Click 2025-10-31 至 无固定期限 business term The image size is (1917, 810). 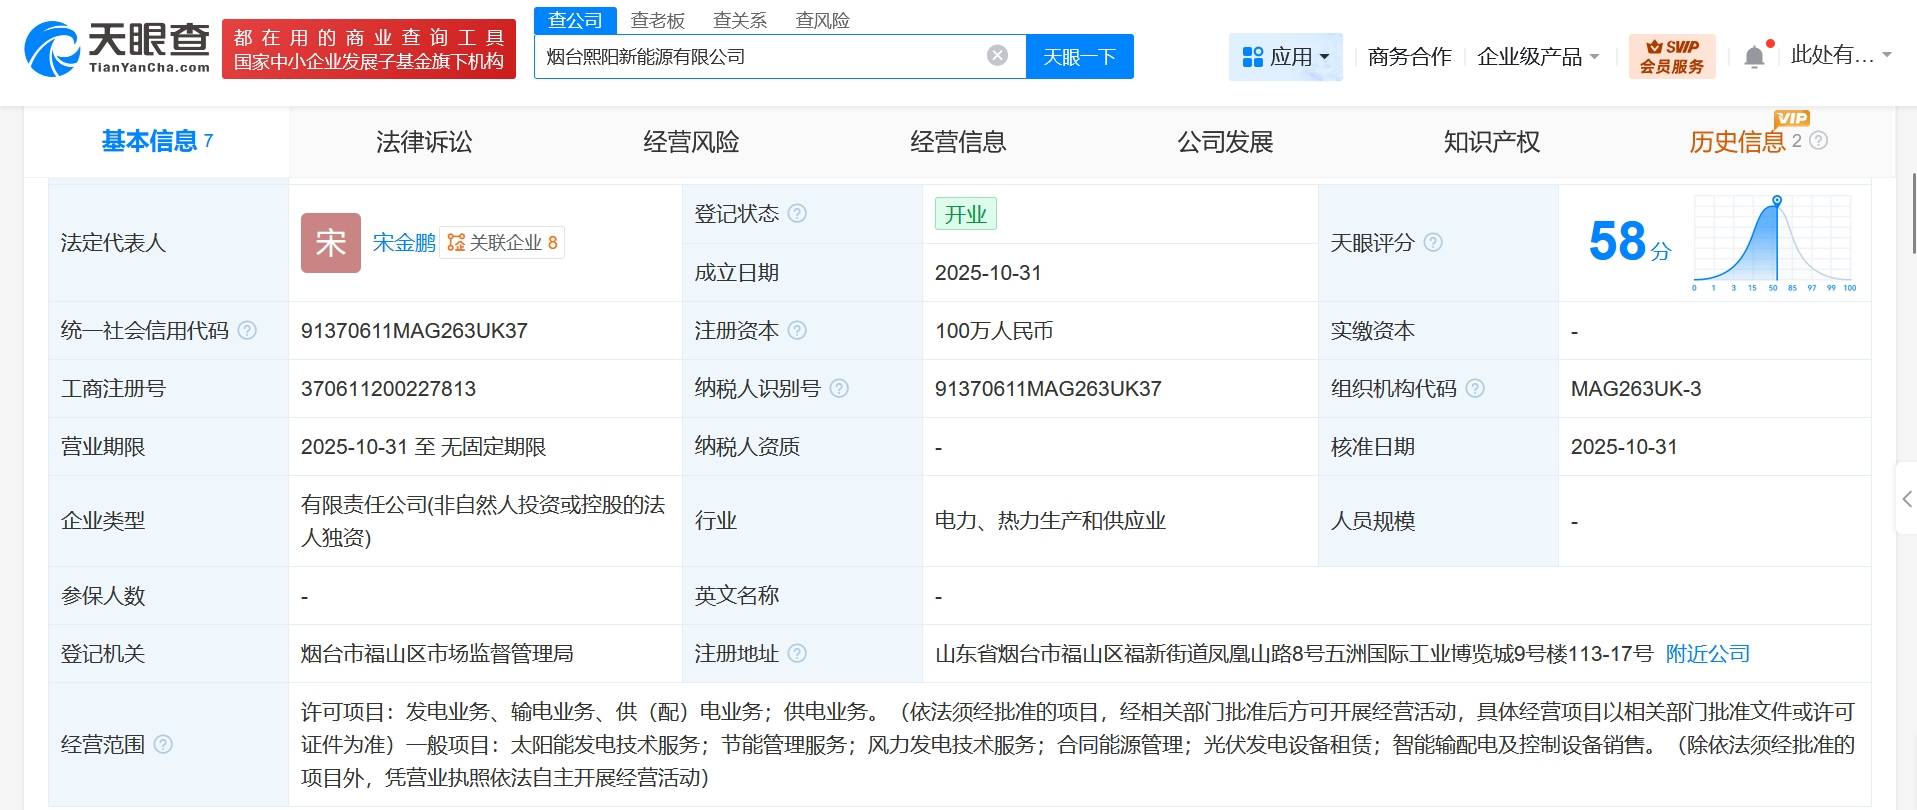(x=423, y=446)
